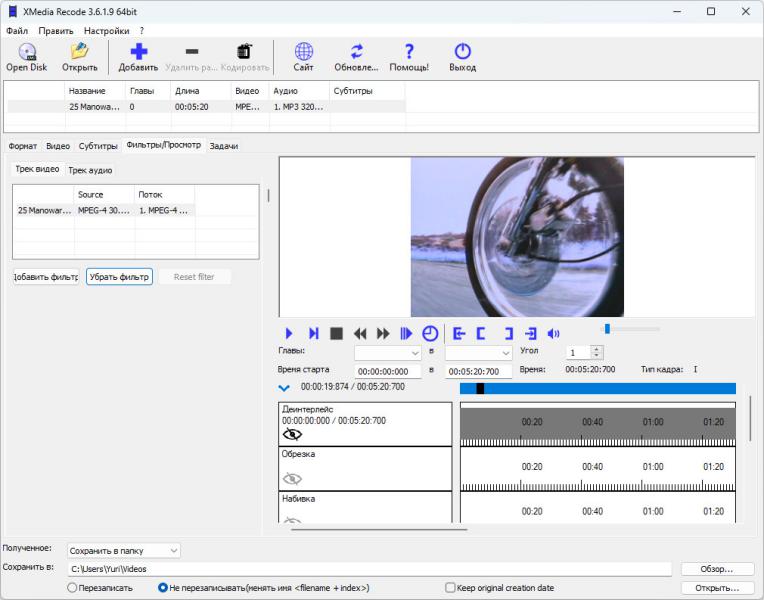The width and height of the screenshot is (764, 600).
Task: Click the Обзор... browse button
Action: (717, 569)
